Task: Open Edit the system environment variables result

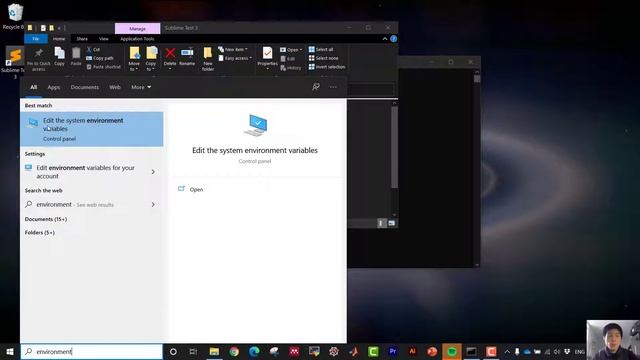Action: [92, 129]
